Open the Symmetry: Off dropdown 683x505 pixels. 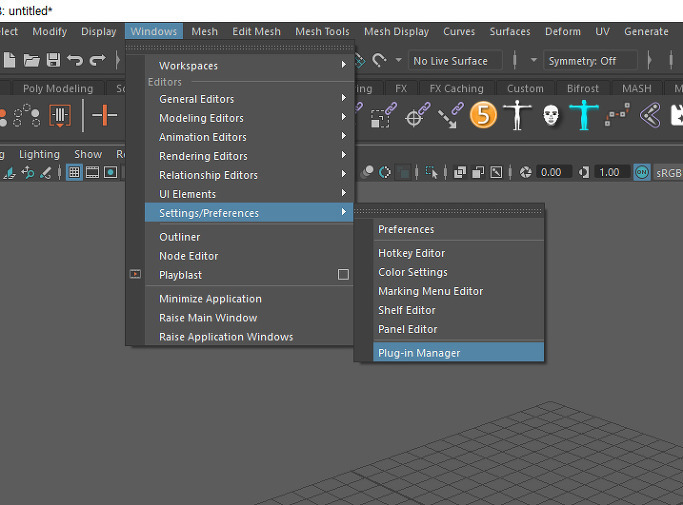[x=590, y=61]
